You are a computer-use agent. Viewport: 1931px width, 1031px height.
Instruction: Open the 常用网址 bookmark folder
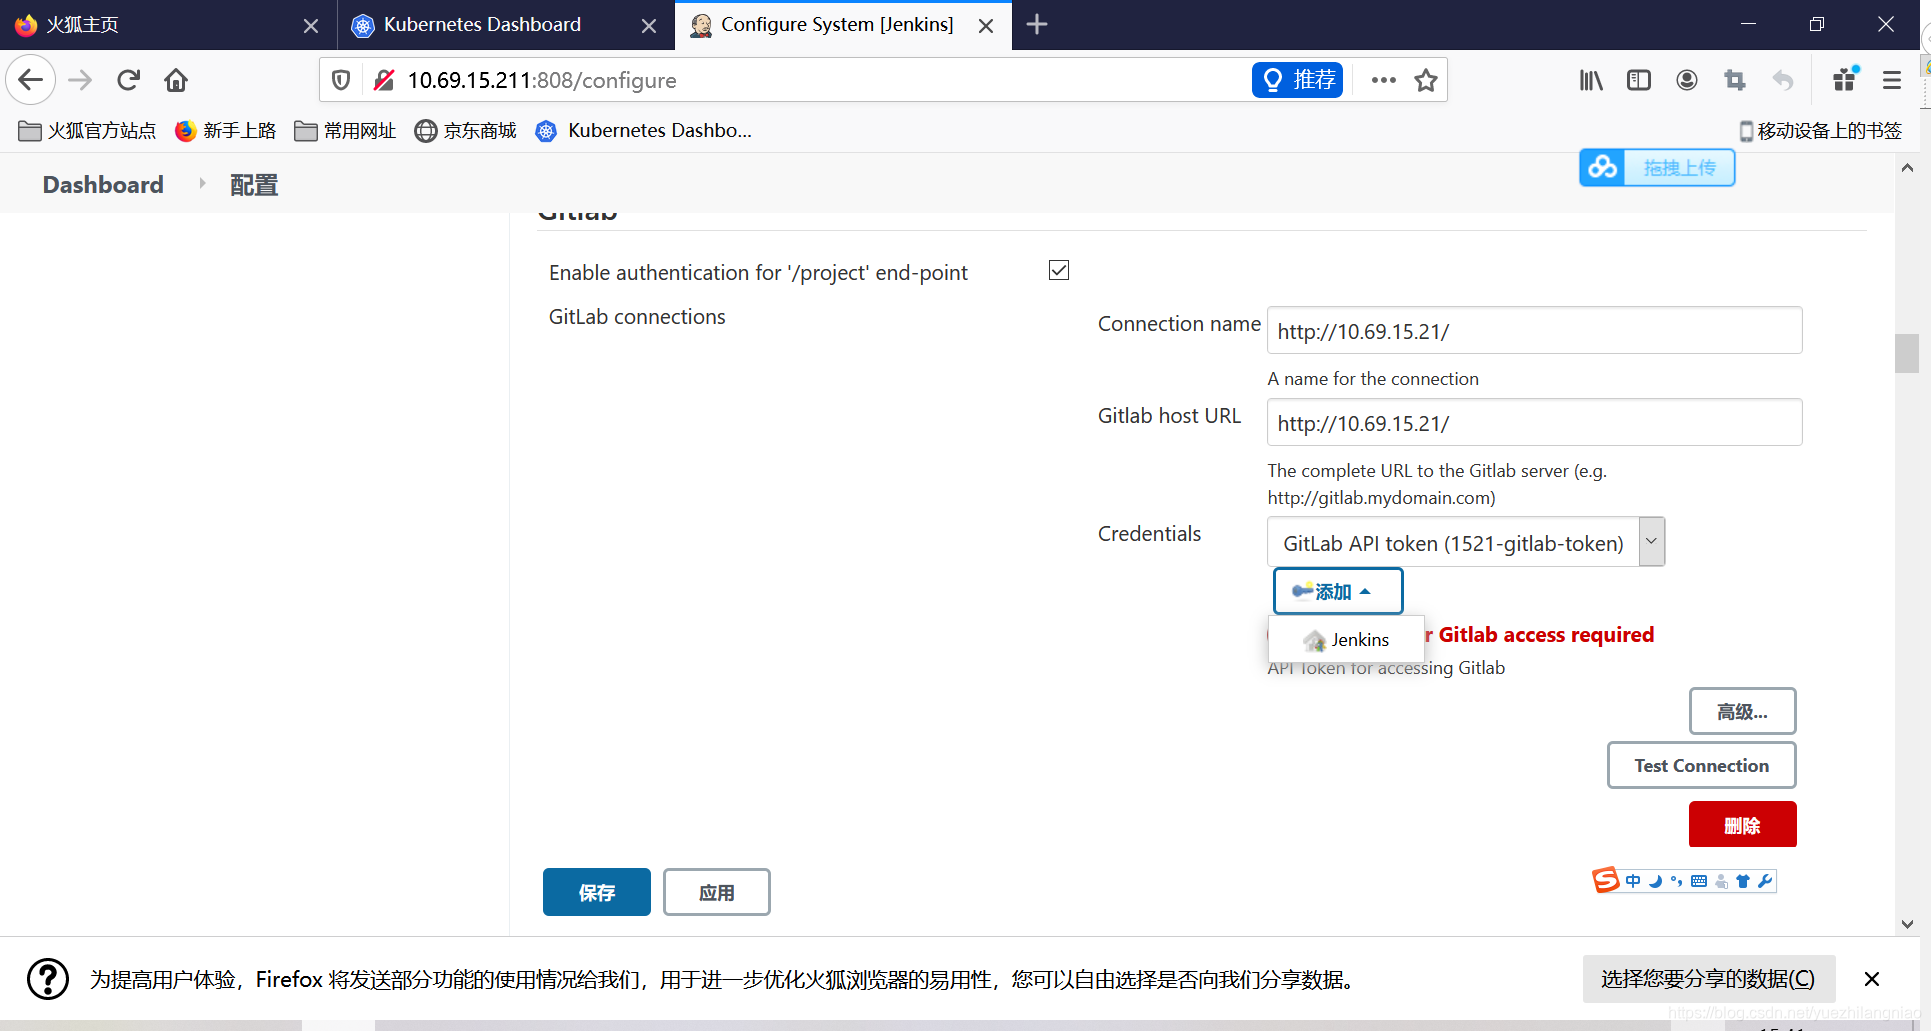[x=346, y=131]
